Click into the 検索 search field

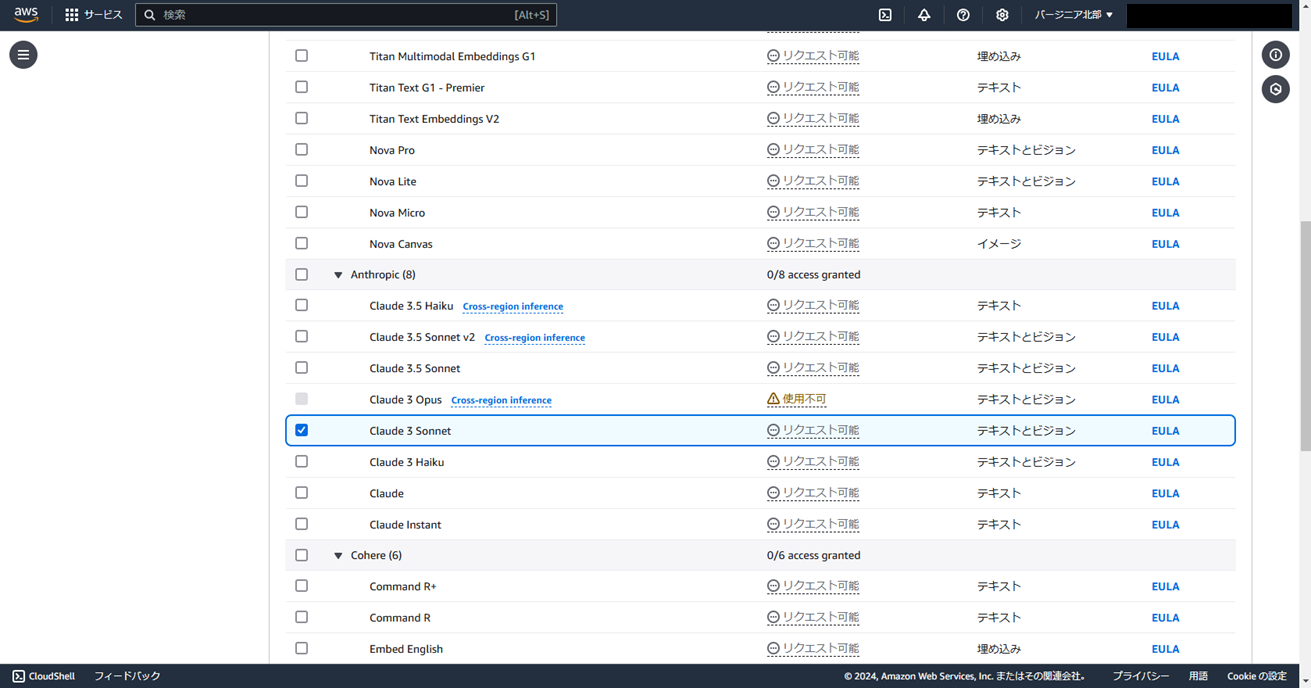[346, 15]
